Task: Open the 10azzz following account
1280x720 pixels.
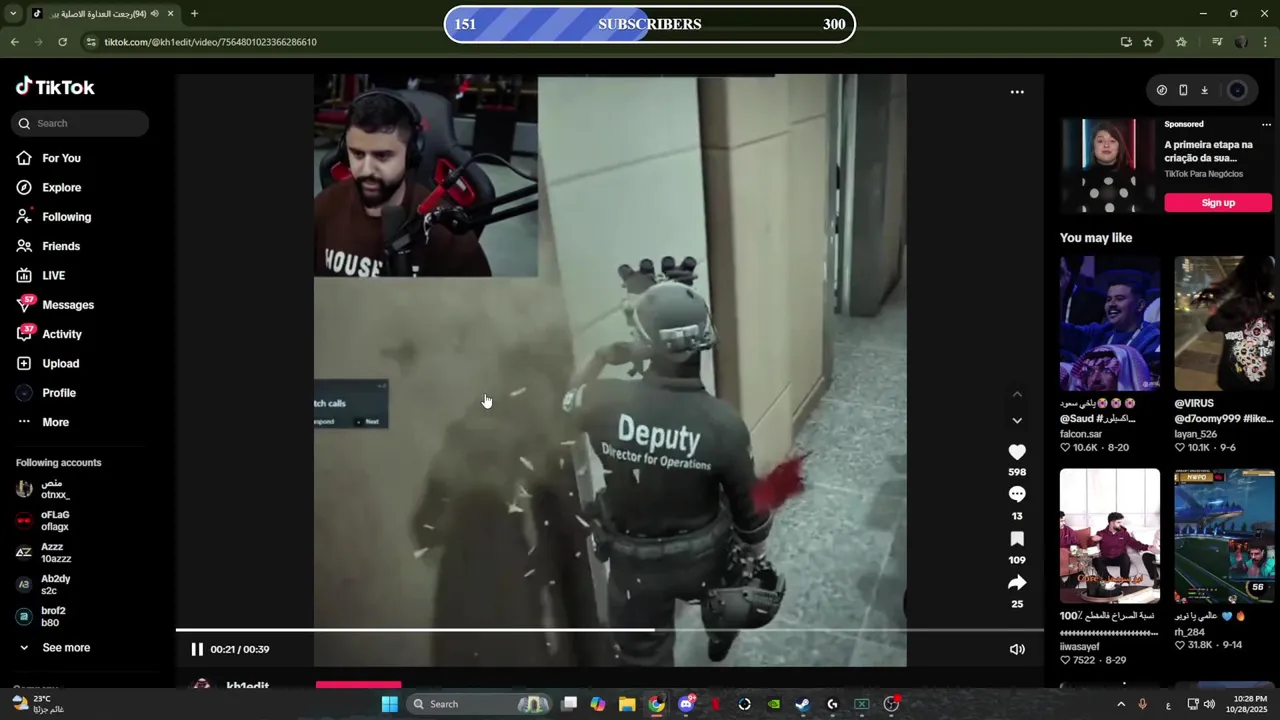Action: 44,553
